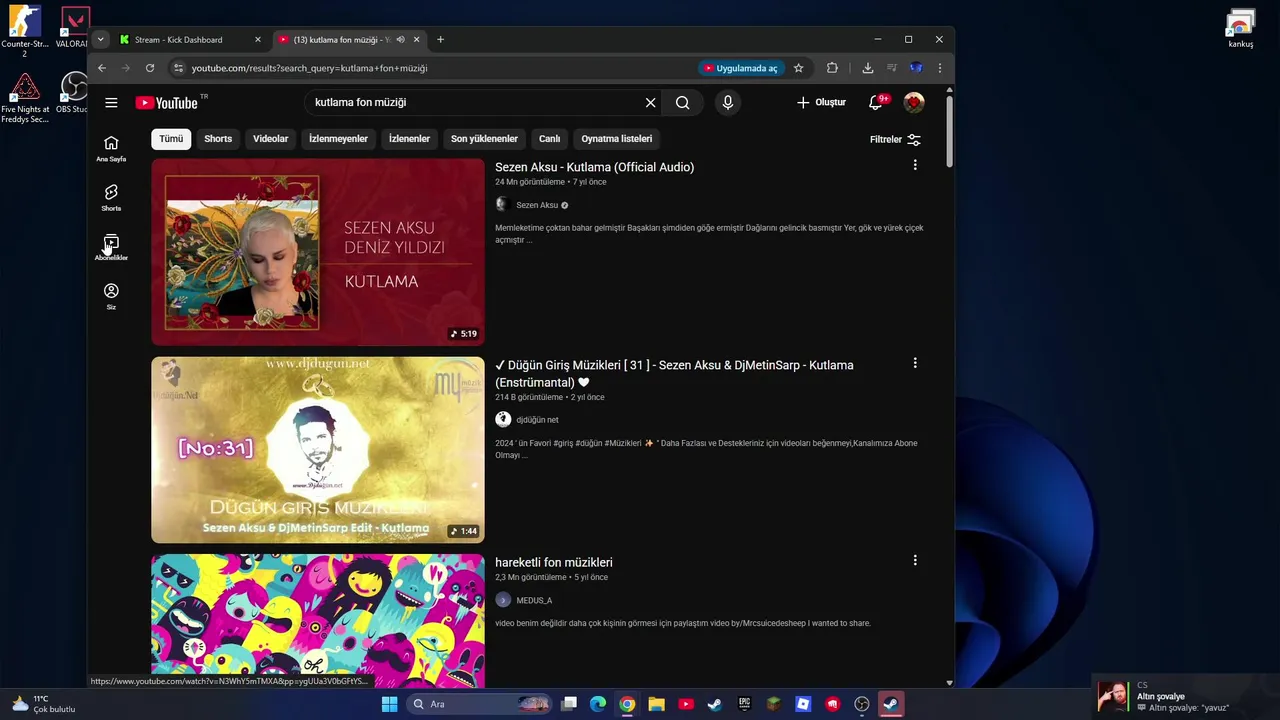Visit the Sezen Aksu channel link
Screen dimensions: 1280x720
(x=537, y=205)
